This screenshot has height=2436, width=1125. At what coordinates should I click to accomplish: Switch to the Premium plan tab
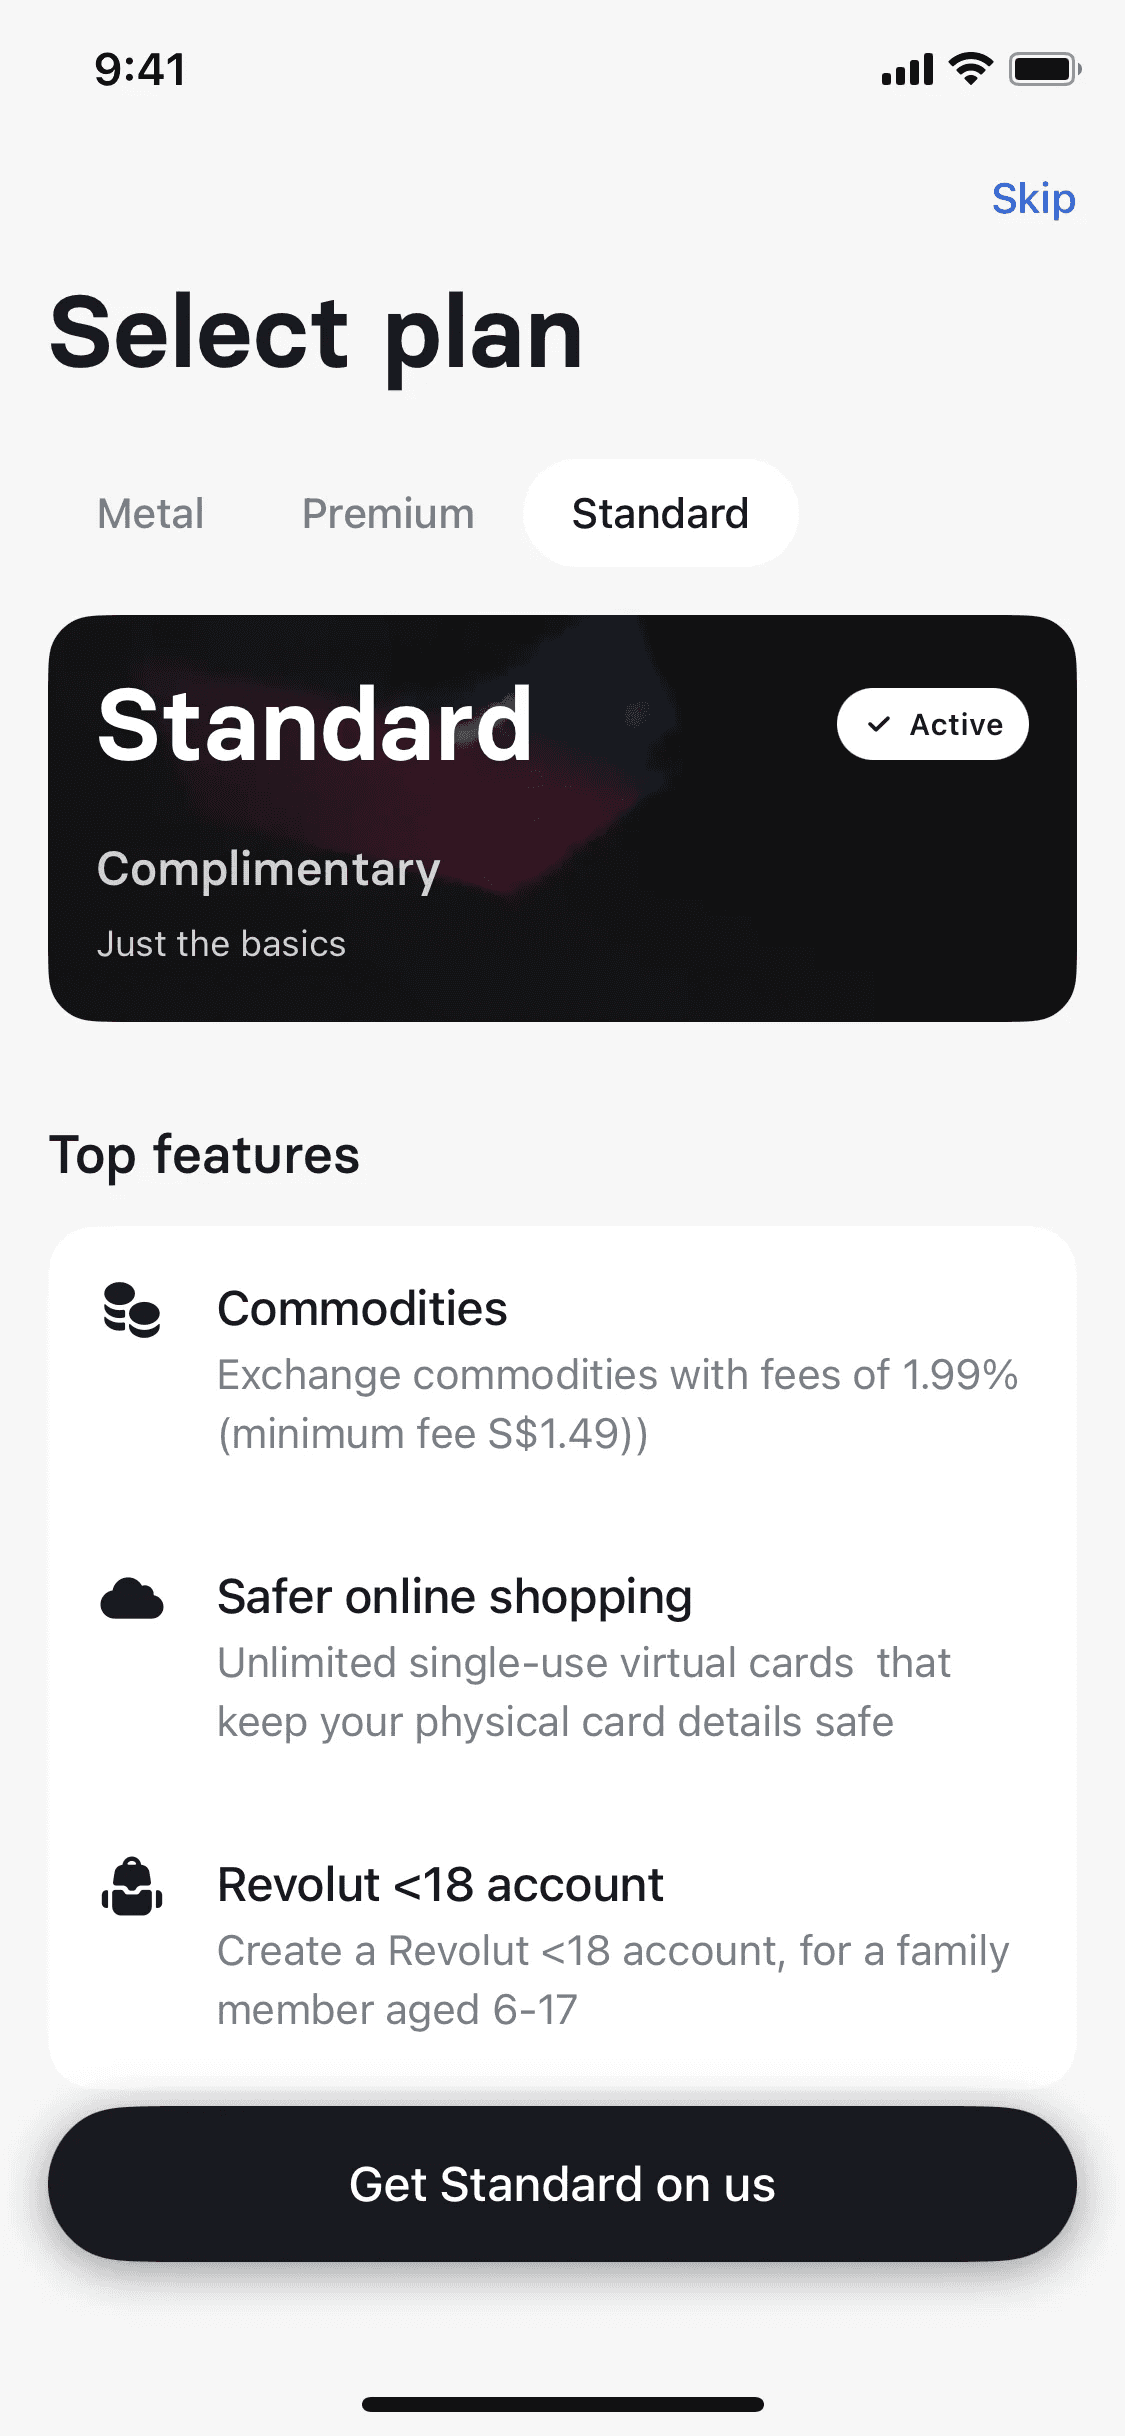[x=388, y=513]
